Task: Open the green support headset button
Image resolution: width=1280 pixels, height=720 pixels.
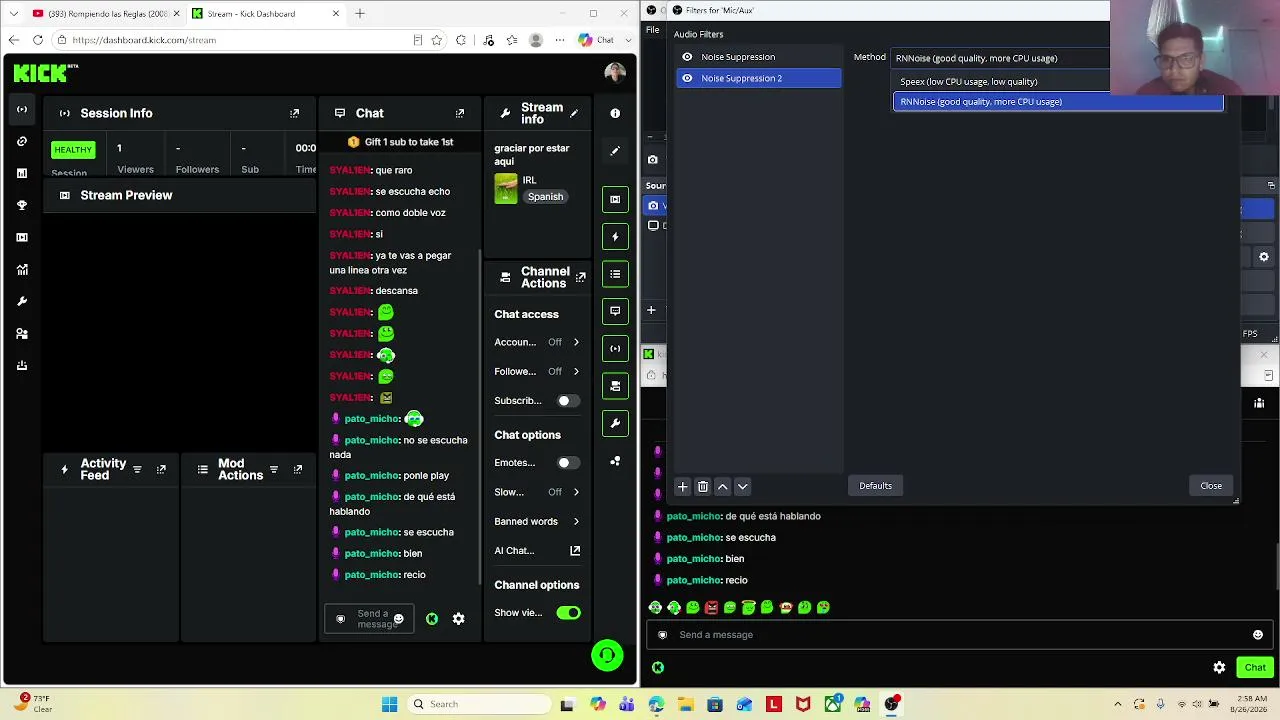Action: click(x=607, y=655)
